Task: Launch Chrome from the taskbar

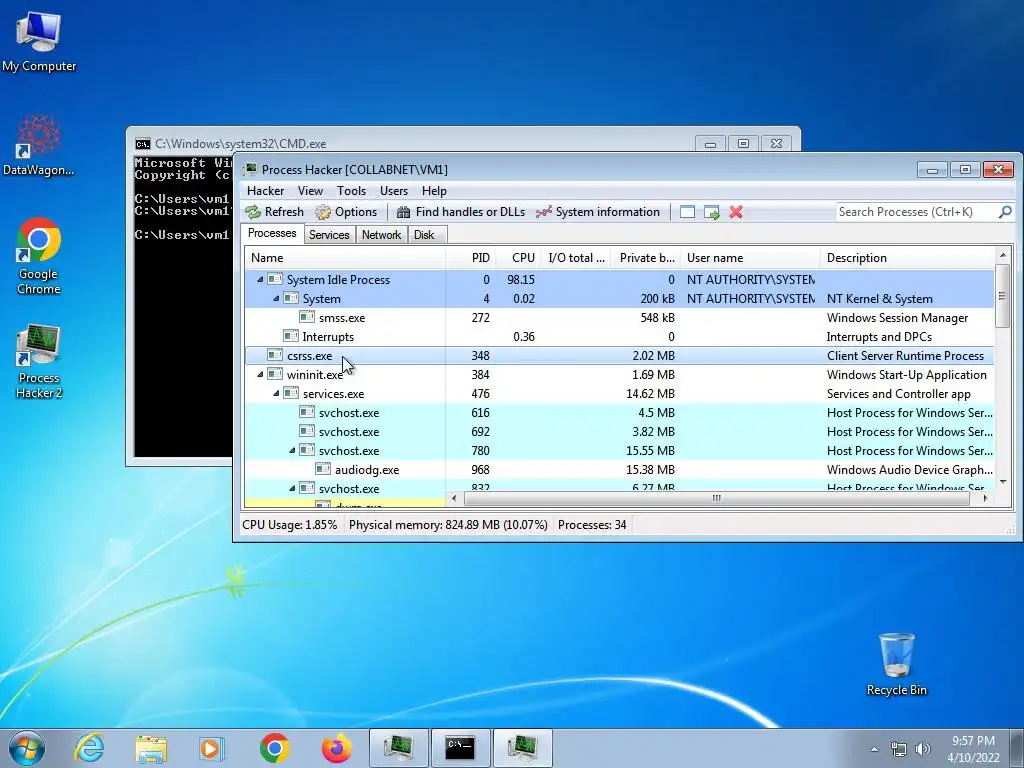Action: click(274, 748)
